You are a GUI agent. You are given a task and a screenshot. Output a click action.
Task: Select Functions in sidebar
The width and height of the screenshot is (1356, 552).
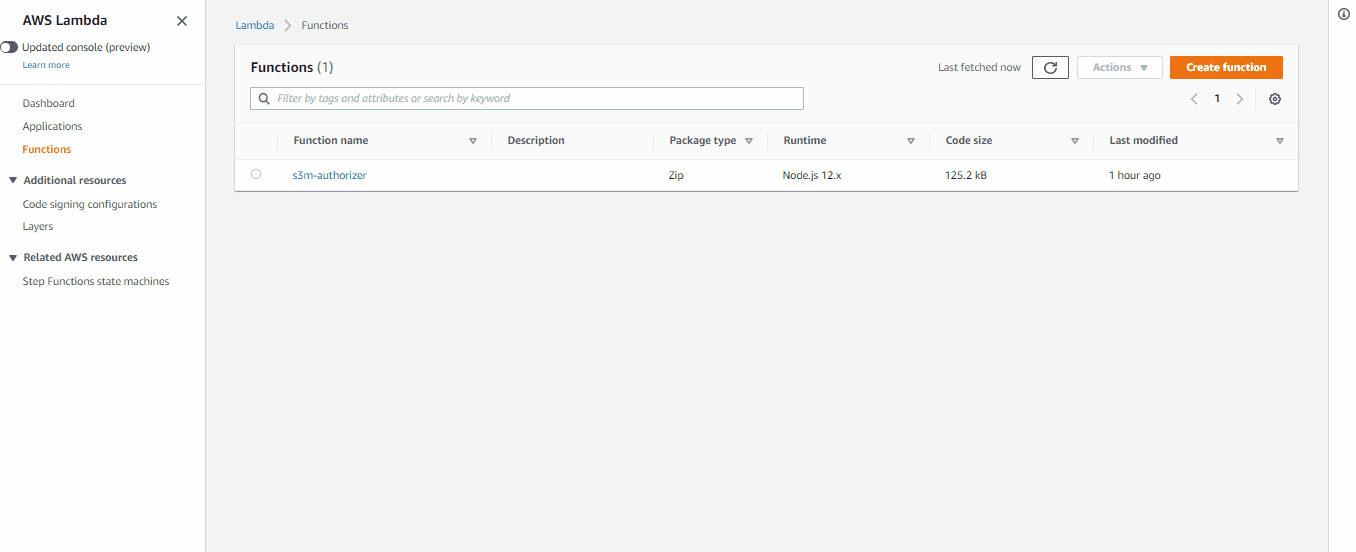point(47,149)
